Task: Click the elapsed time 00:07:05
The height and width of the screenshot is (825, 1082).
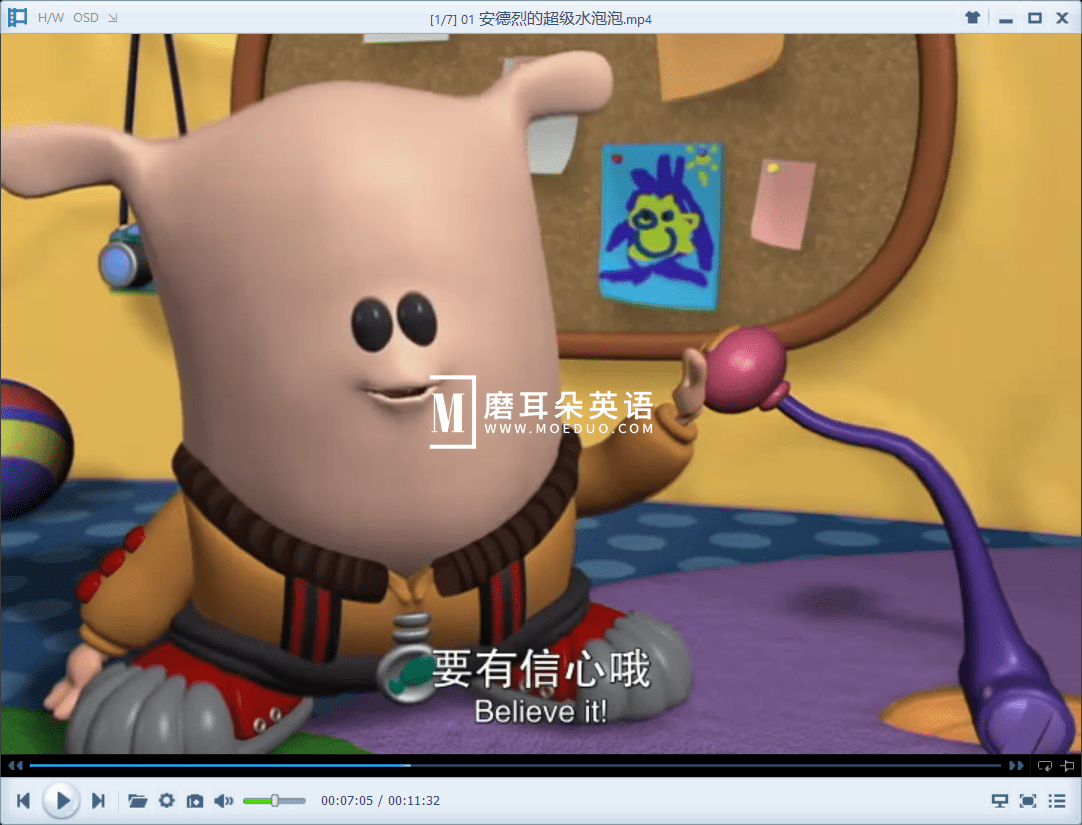Action: [x=346, y=801]
